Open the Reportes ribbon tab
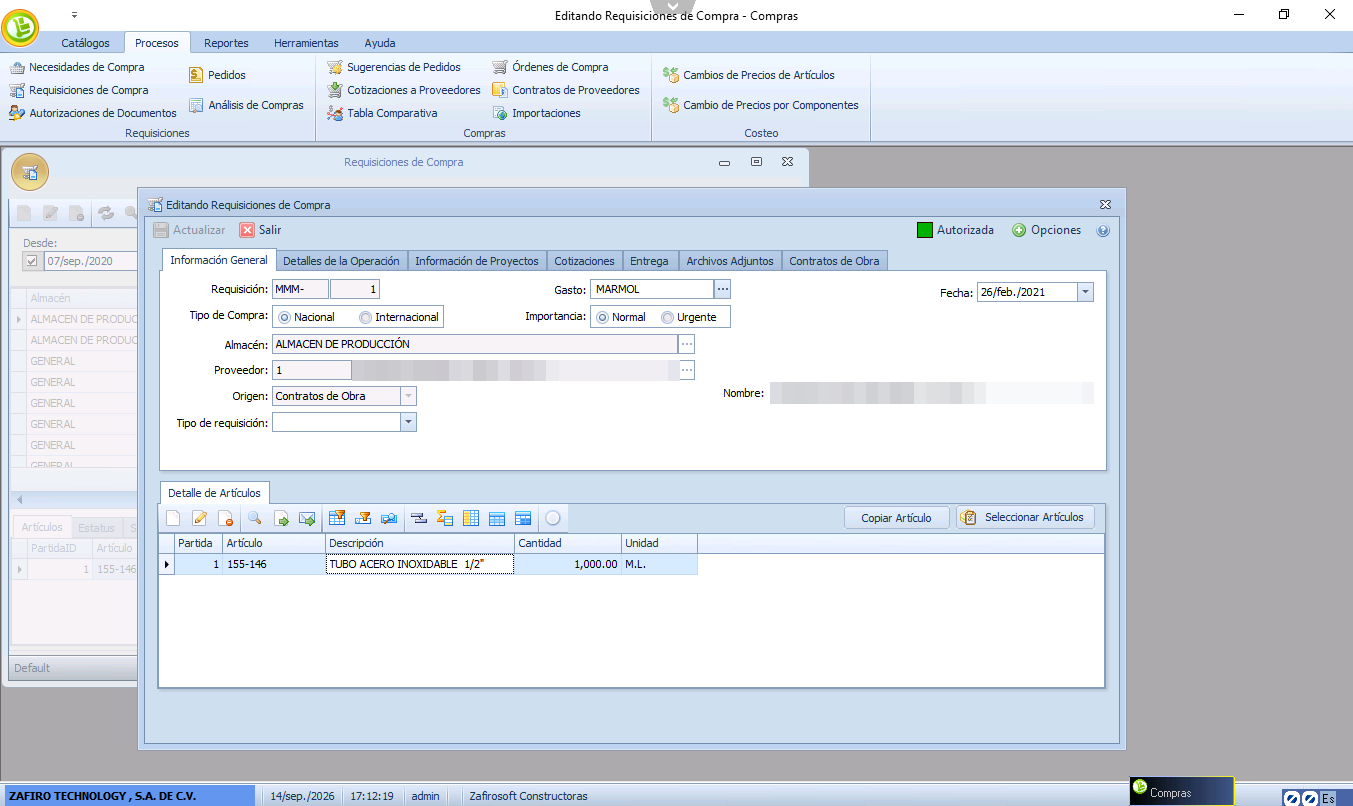The height and width of the screenshot is (806, 1353). tap(226, 43)
